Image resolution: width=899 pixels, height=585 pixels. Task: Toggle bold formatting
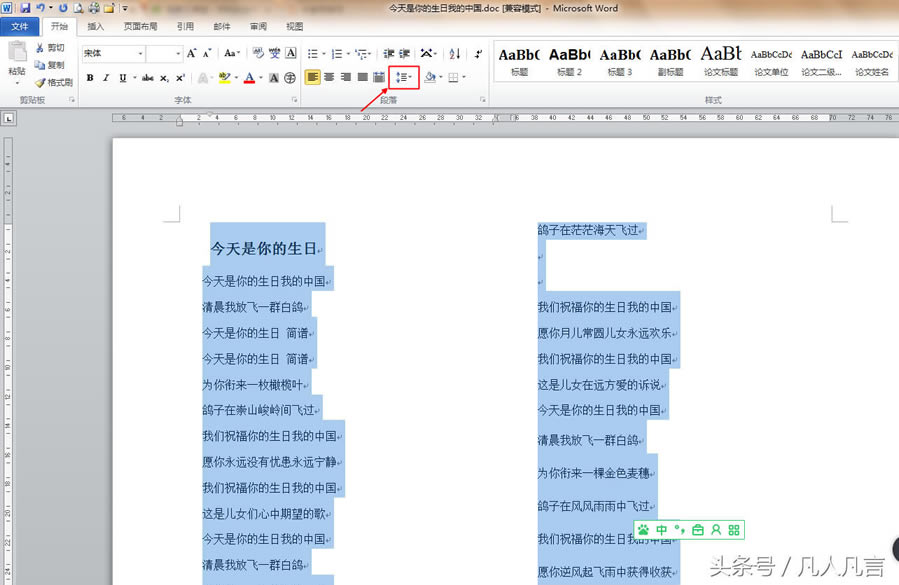coord(90,78)
